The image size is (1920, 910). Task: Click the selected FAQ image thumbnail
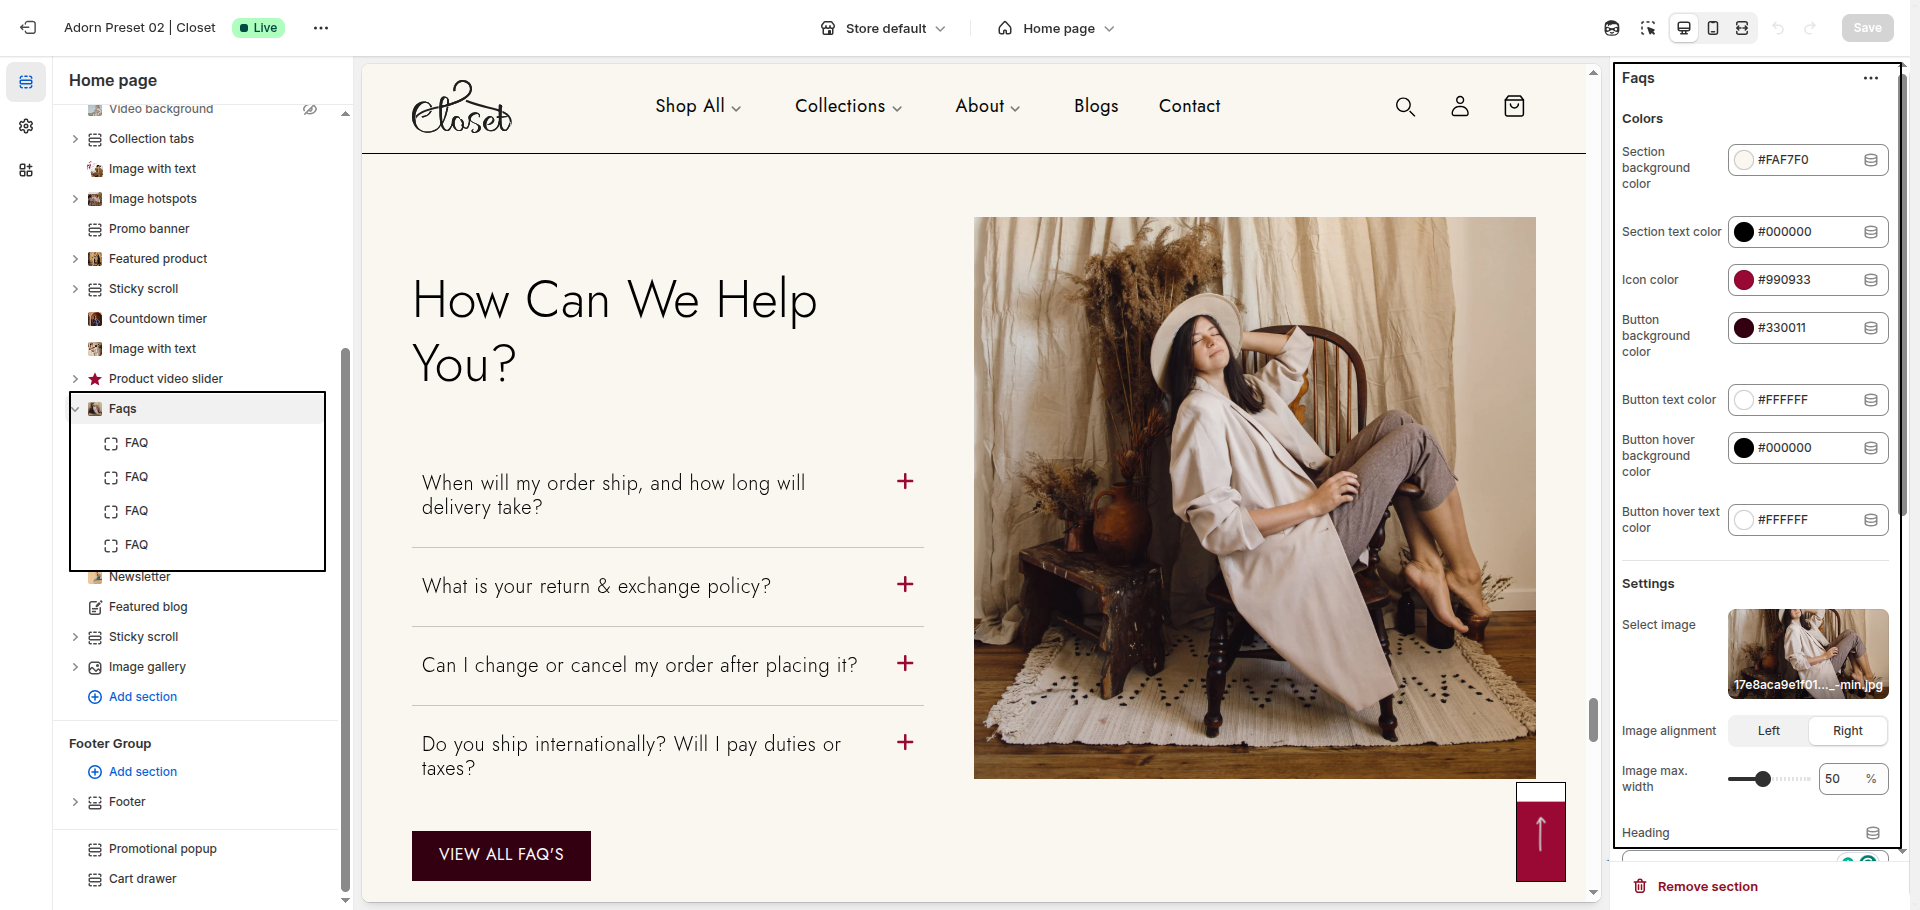tap(1808, 653)
